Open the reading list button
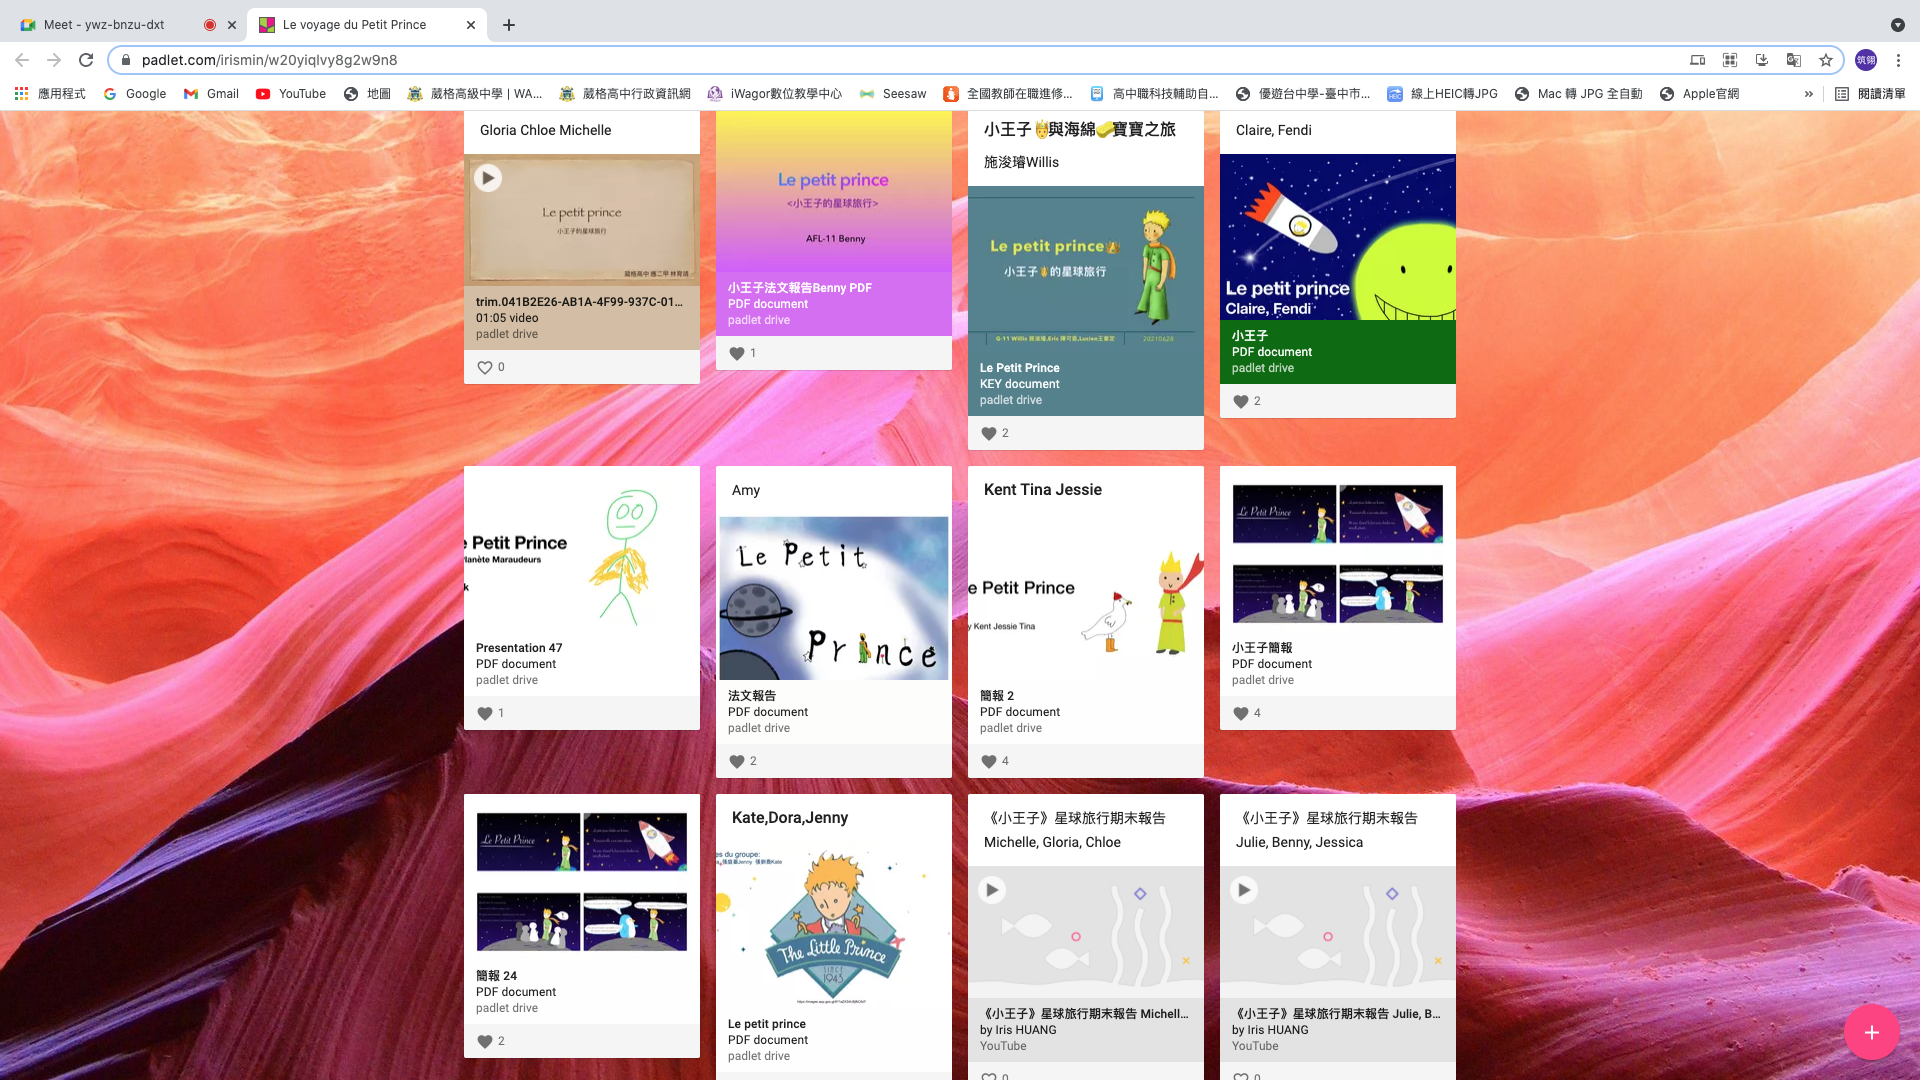1920x1080 pixels. pos(1870,94)
